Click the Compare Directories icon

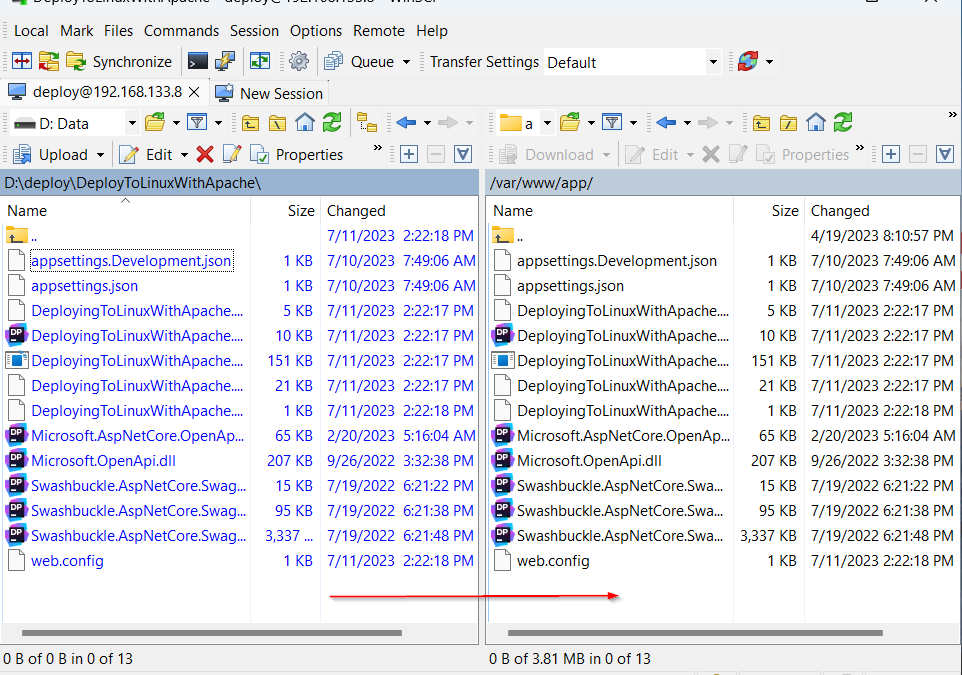click(x=22, y=62)
